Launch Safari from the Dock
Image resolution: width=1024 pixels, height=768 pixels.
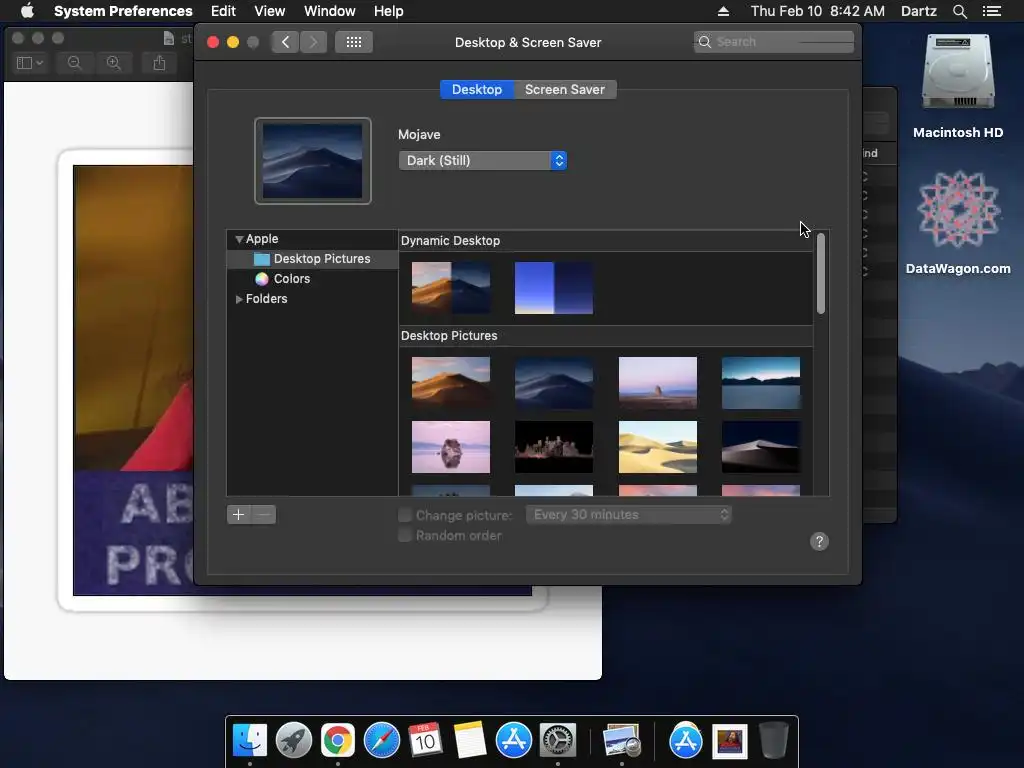[381, 741]
